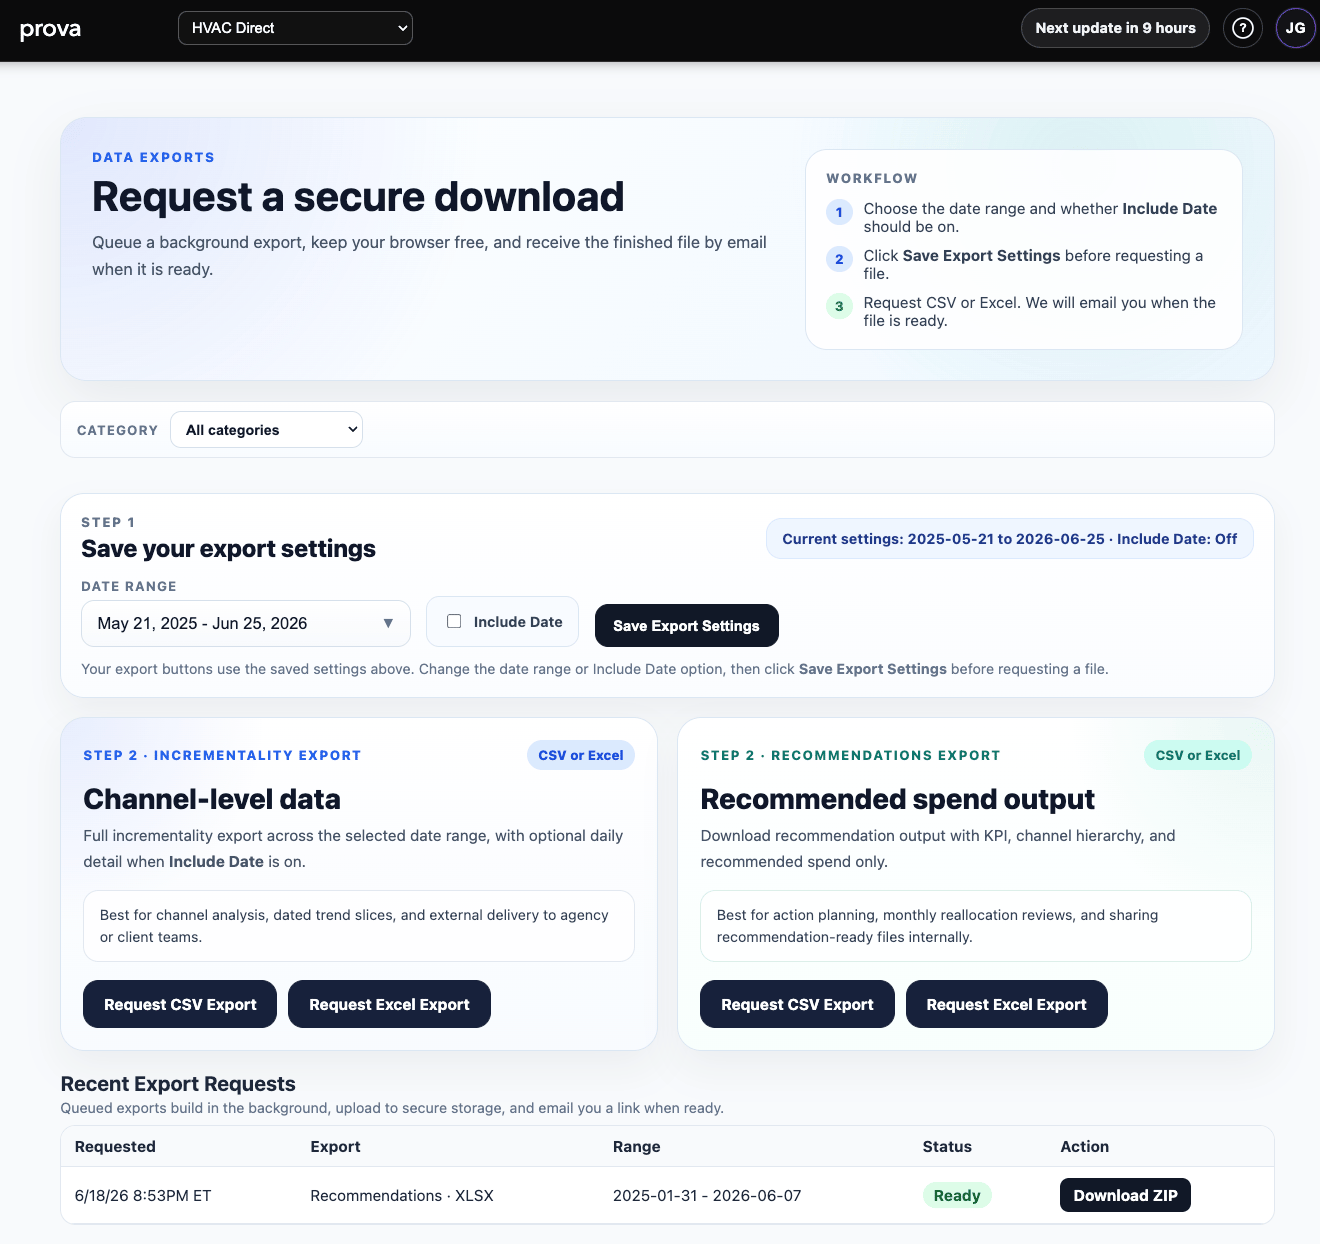Open the help question mark icon
Screen dimensions: 1320x1244
(x=1243, y=28)
